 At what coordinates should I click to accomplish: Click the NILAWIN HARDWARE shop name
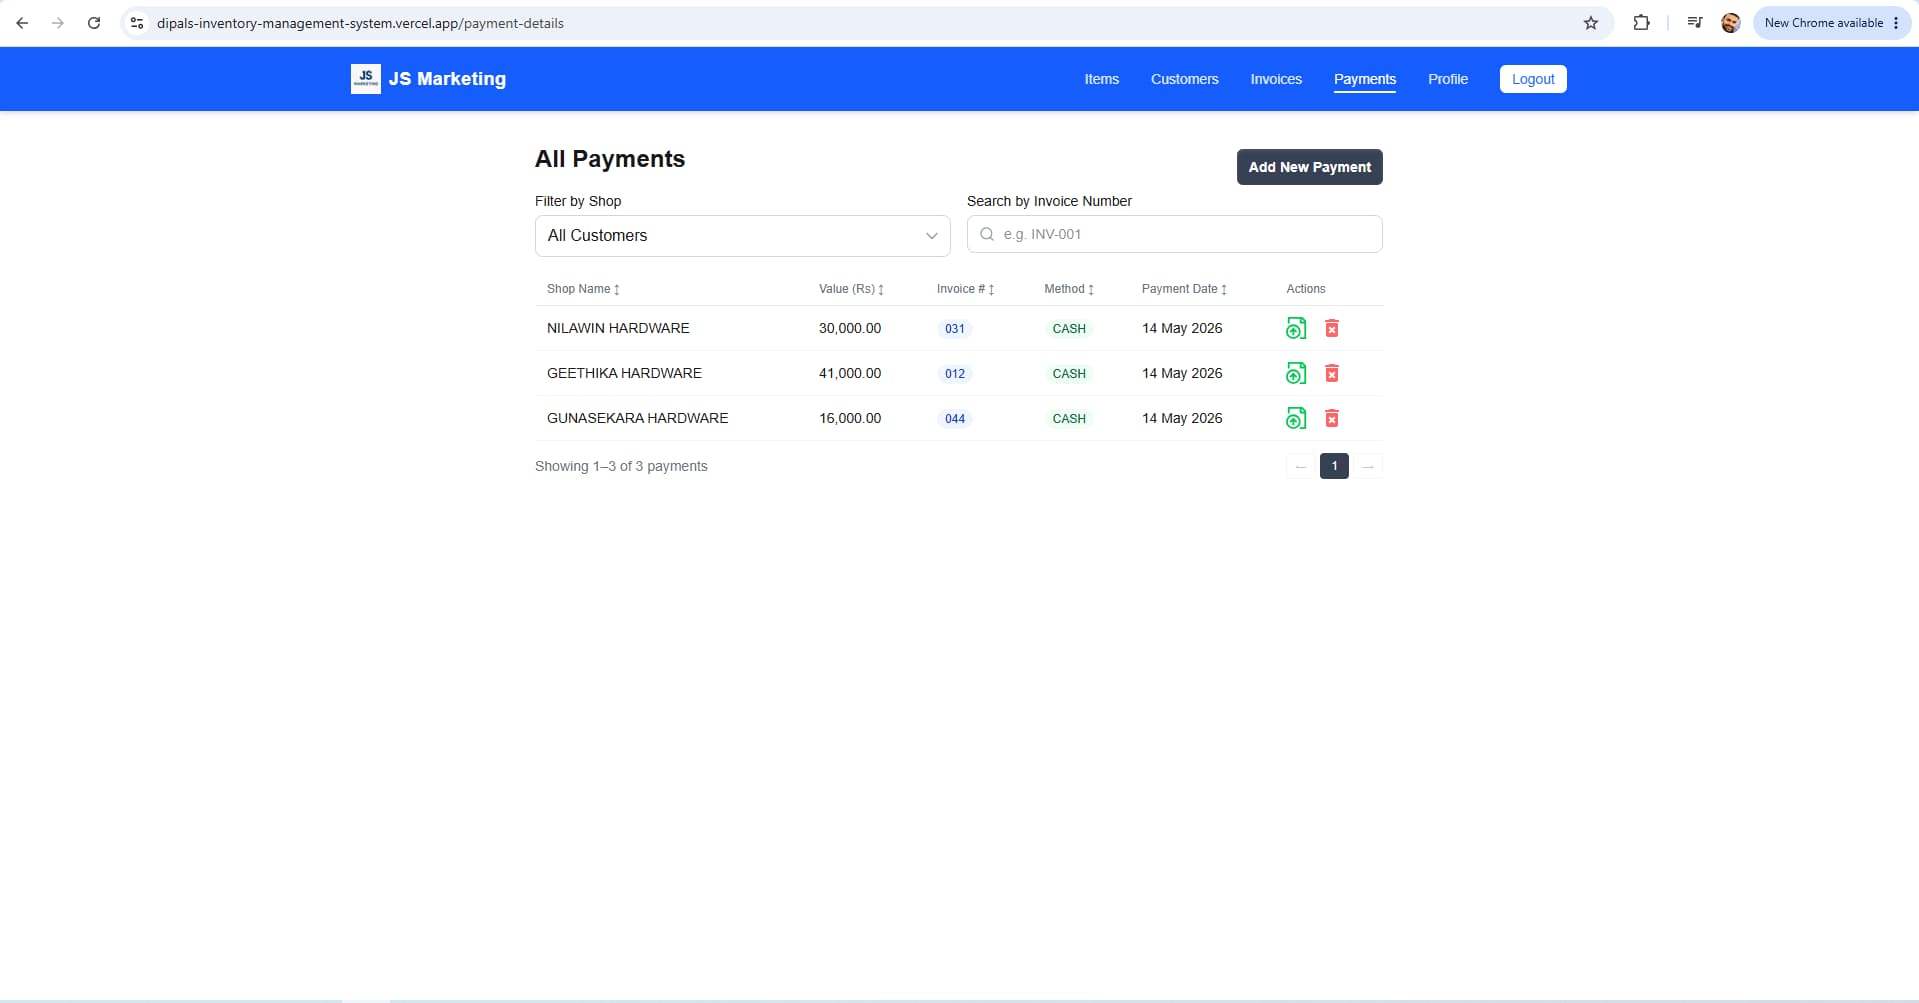click(618, 328)
